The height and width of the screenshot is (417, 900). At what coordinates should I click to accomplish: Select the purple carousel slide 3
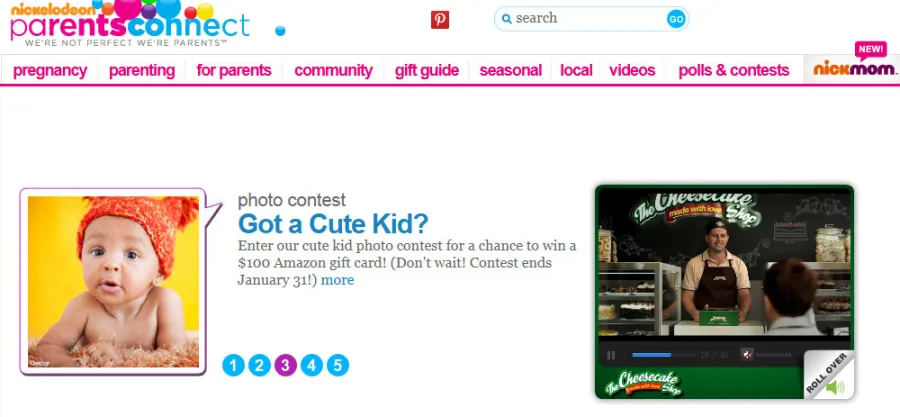coord(285,365)
